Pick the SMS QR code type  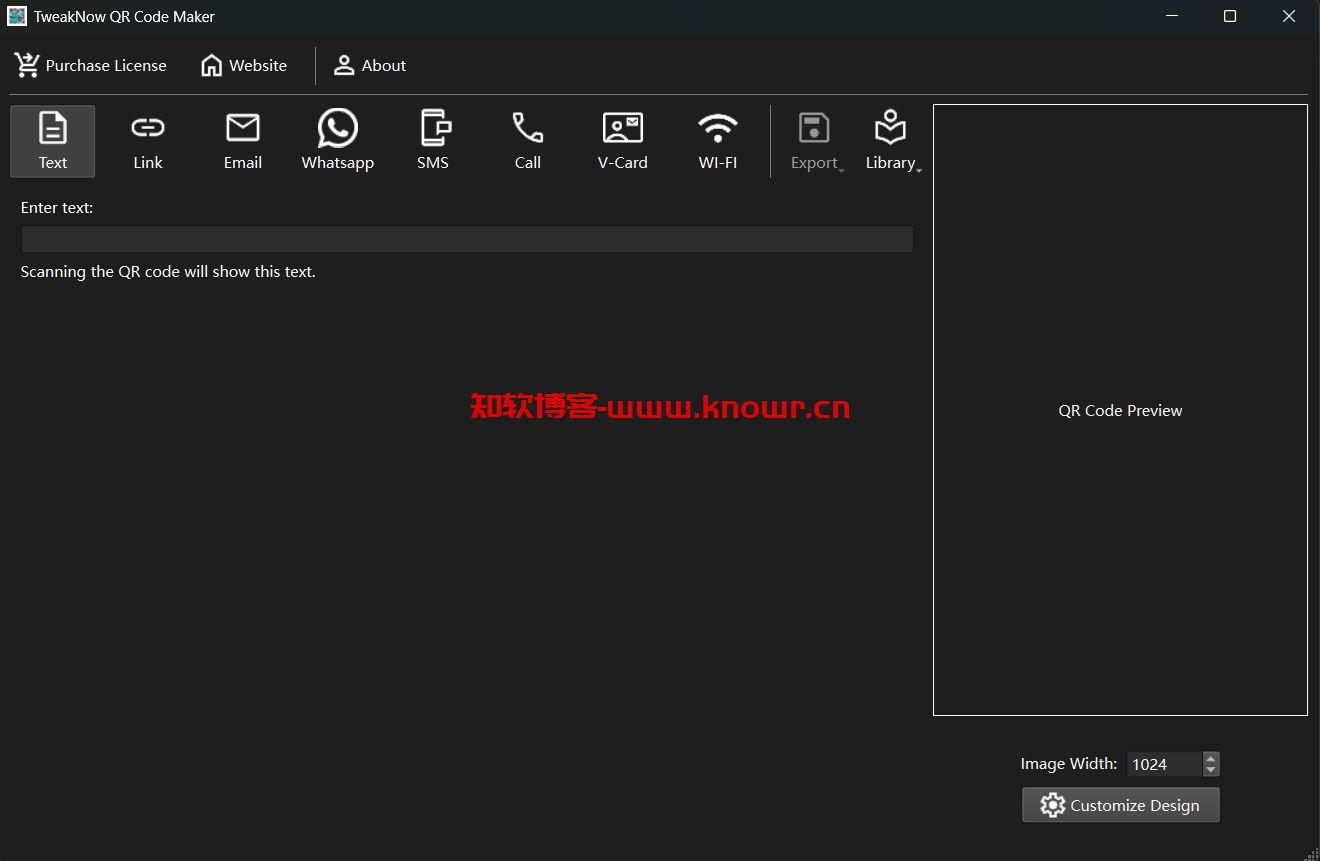[433, 141]
